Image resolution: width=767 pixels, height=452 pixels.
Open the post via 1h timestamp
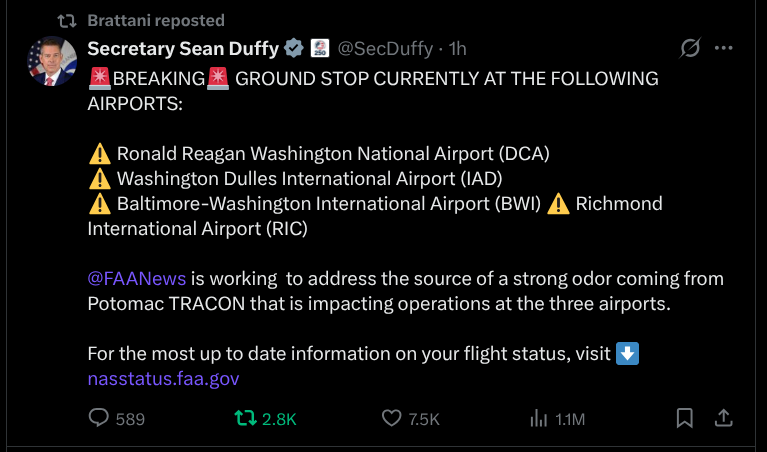click(x=458, y=48)
